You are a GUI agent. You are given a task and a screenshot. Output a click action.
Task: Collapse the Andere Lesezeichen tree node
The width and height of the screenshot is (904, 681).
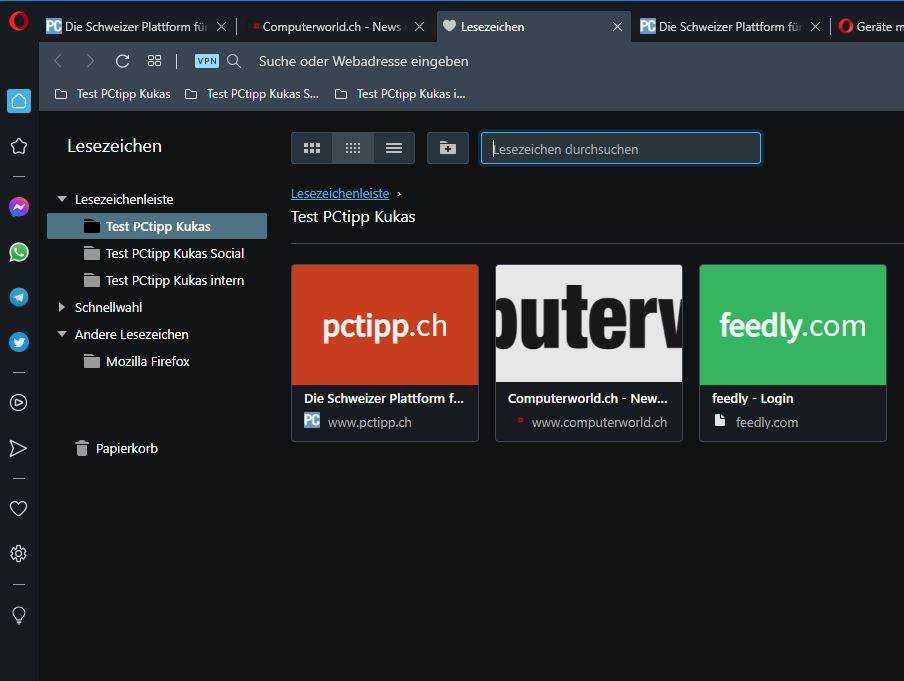tap(62, 334)
